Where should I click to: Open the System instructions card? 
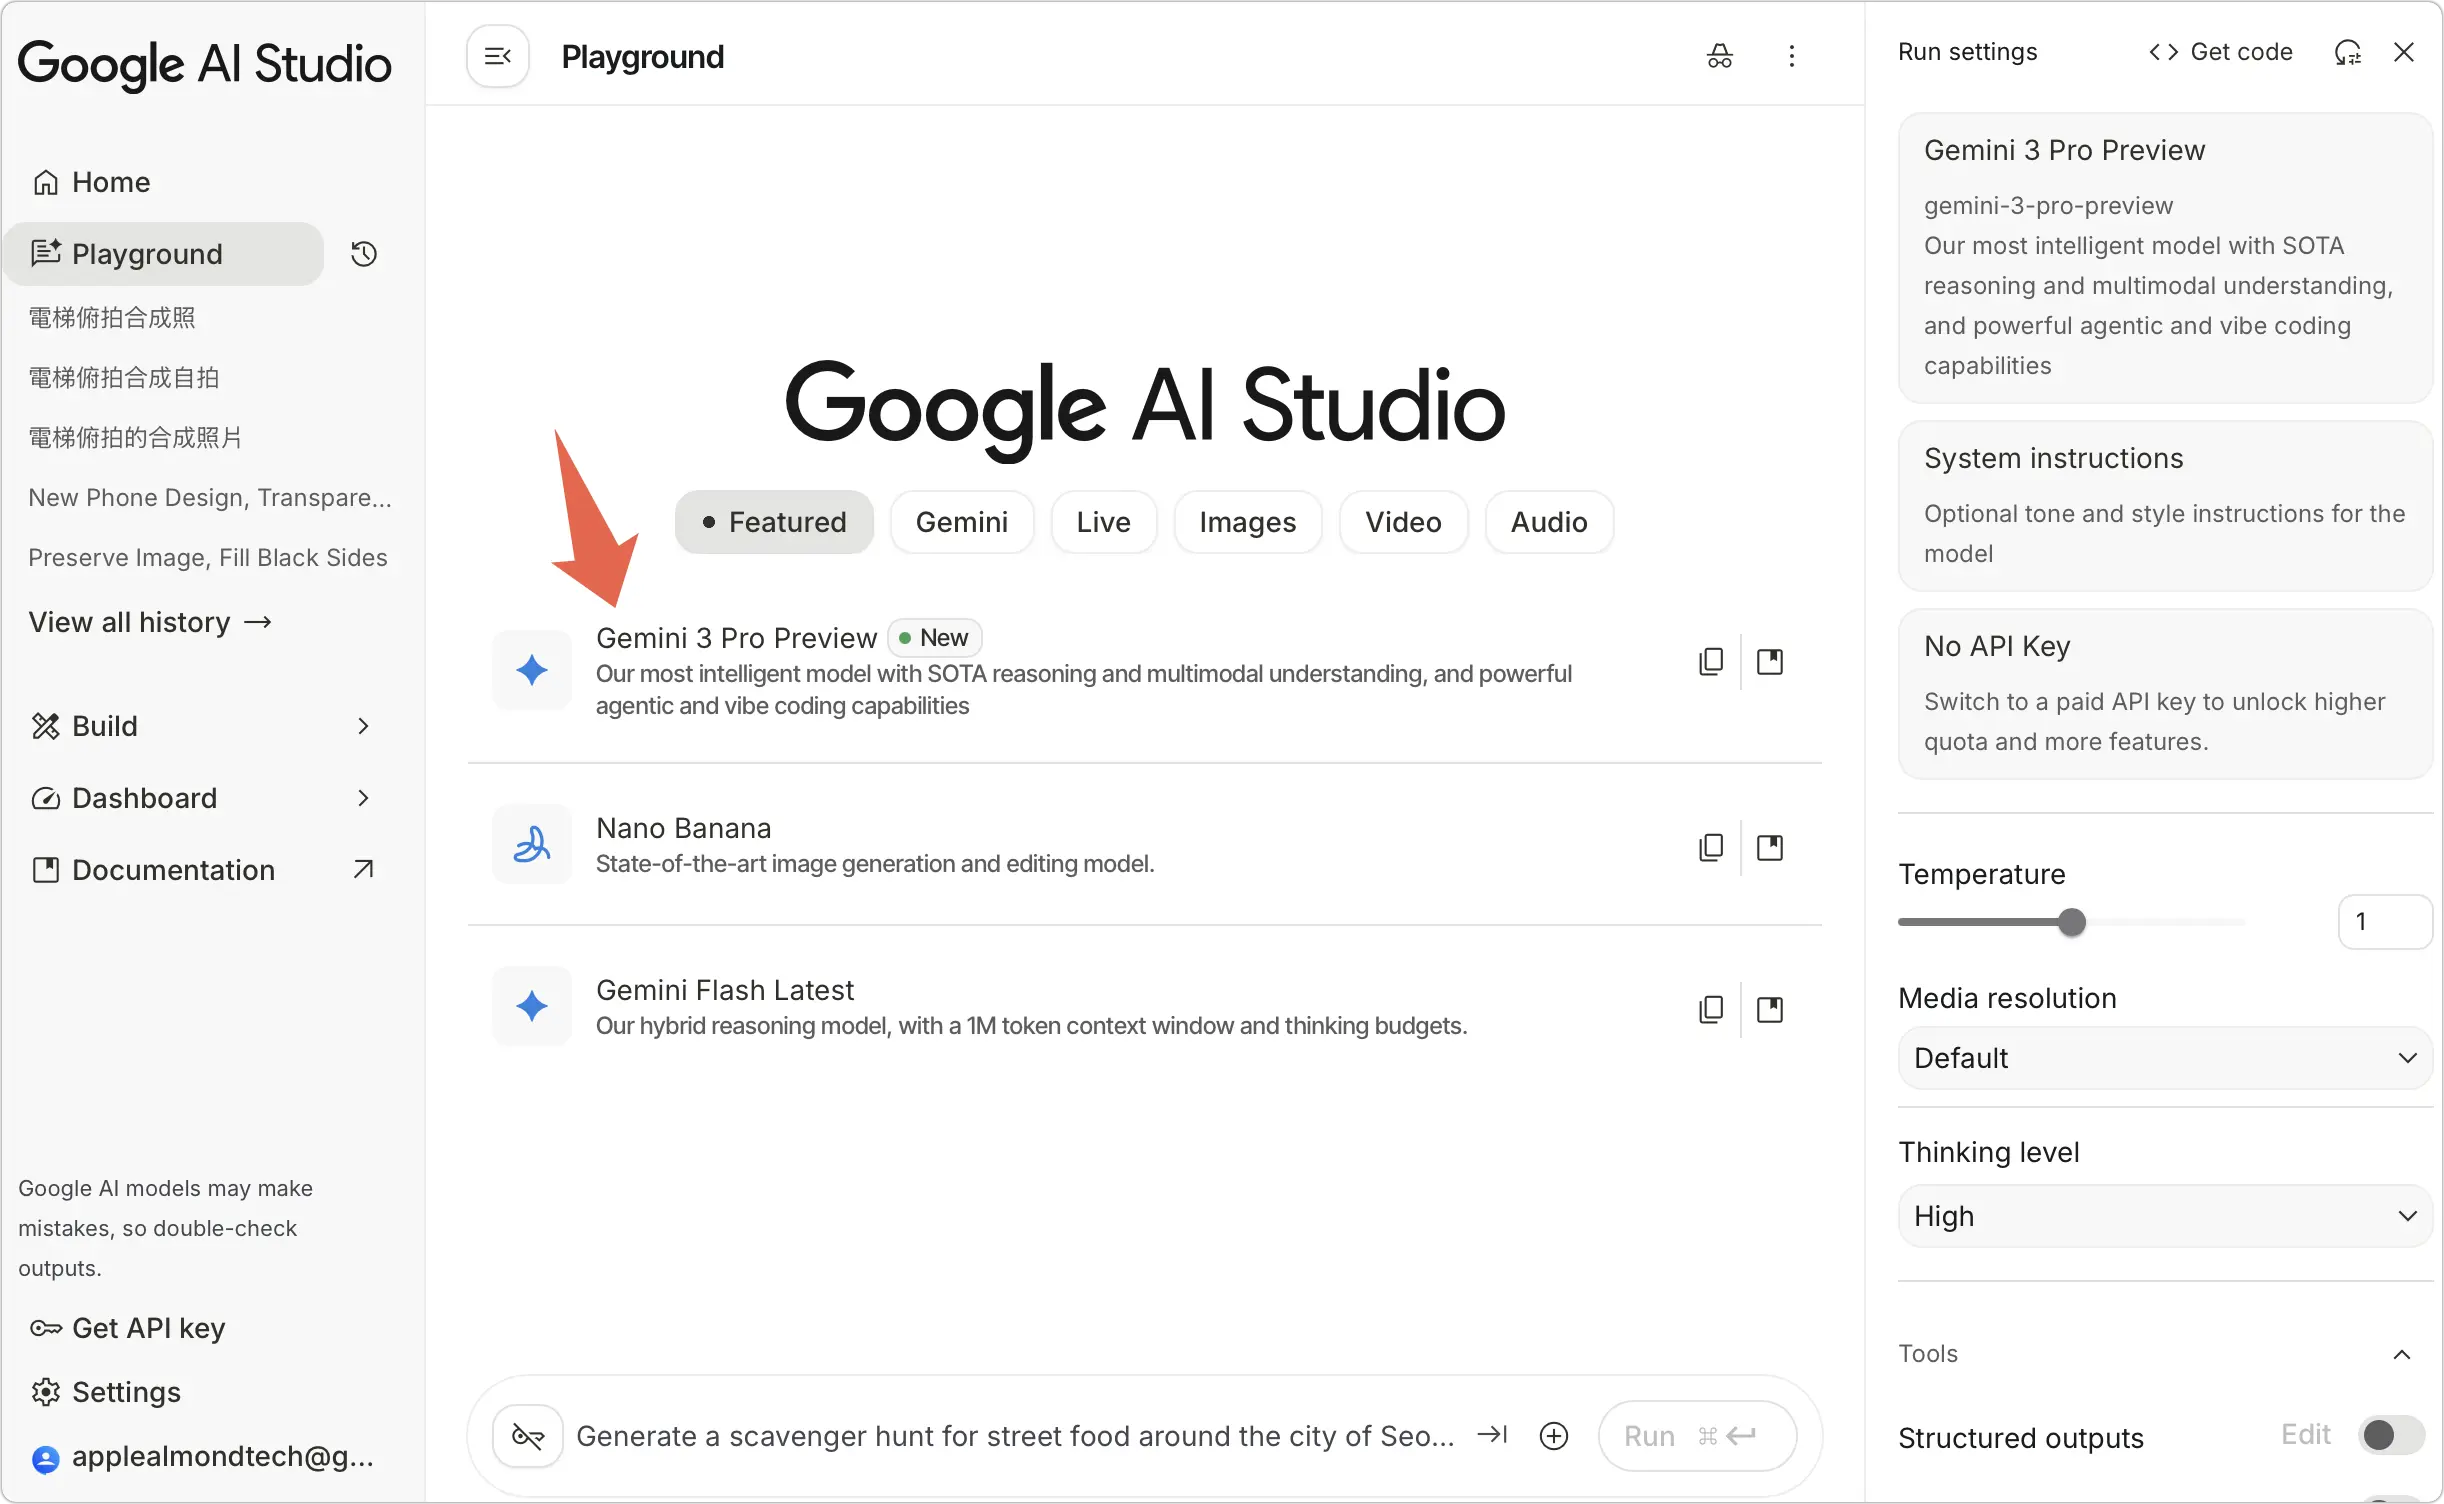click(2165, 506)
